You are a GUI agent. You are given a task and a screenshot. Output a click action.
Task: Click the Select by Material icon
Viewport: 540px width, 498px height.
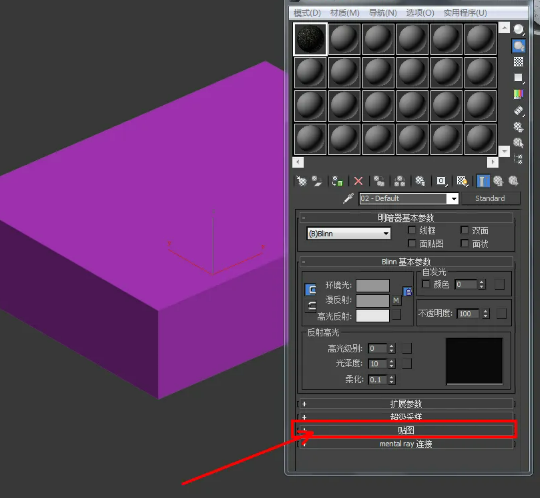point(519,143)
